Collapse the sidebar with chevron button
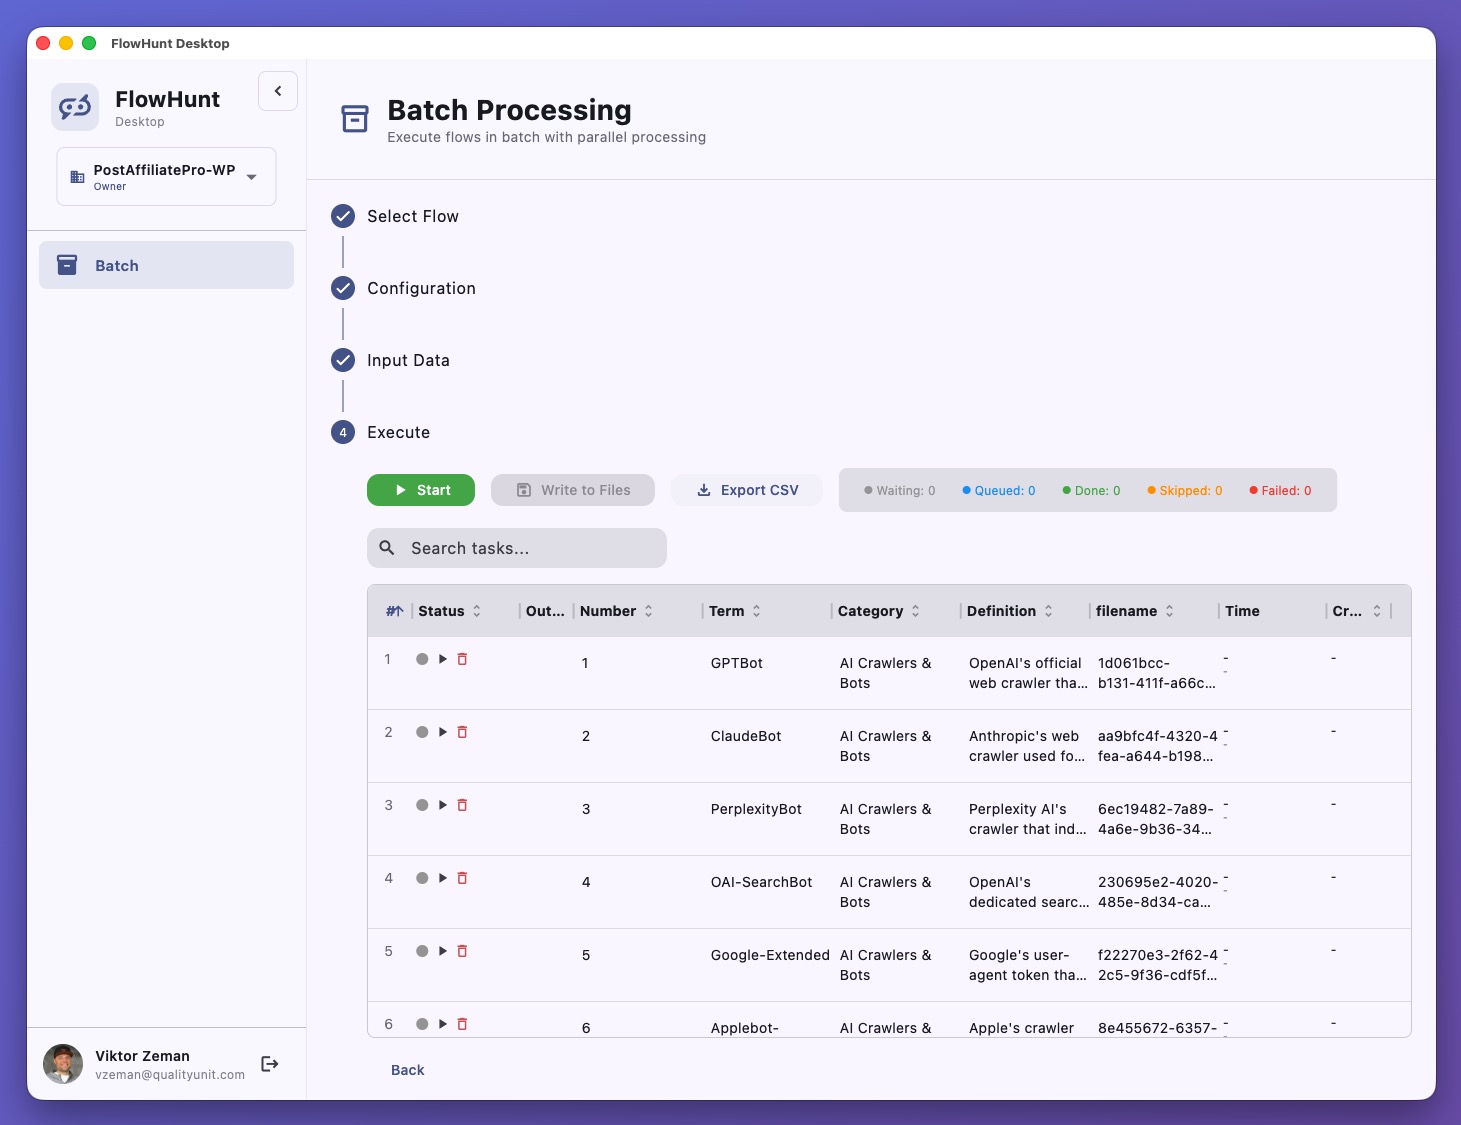 click(x=278, y=91)
